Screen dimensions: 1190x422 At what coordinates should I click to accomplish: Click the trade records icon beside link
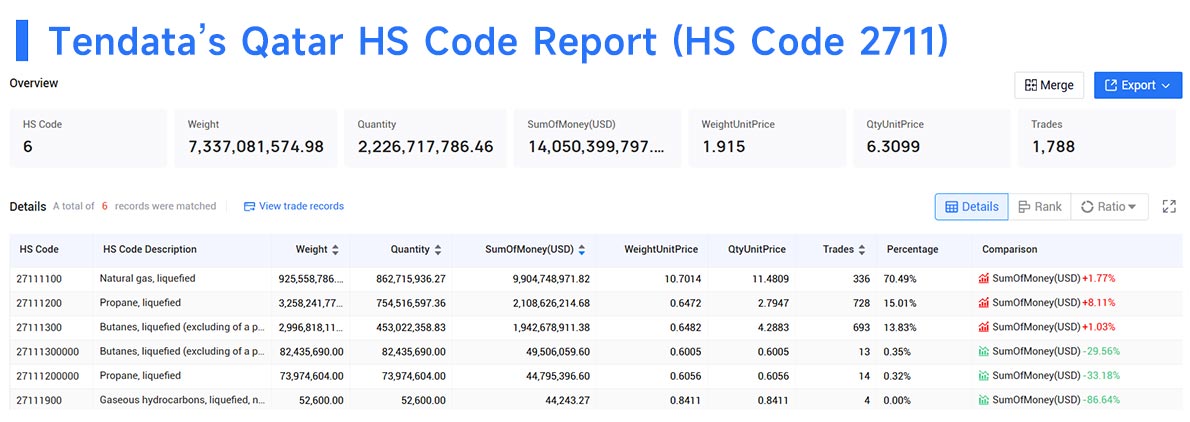(x=249, y=206)
